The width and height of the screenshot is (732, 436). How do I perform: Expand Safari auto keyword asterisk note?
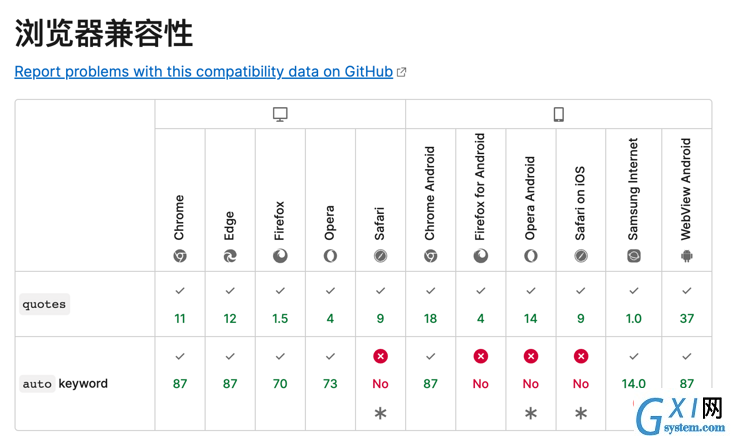(x=380, y=413)
